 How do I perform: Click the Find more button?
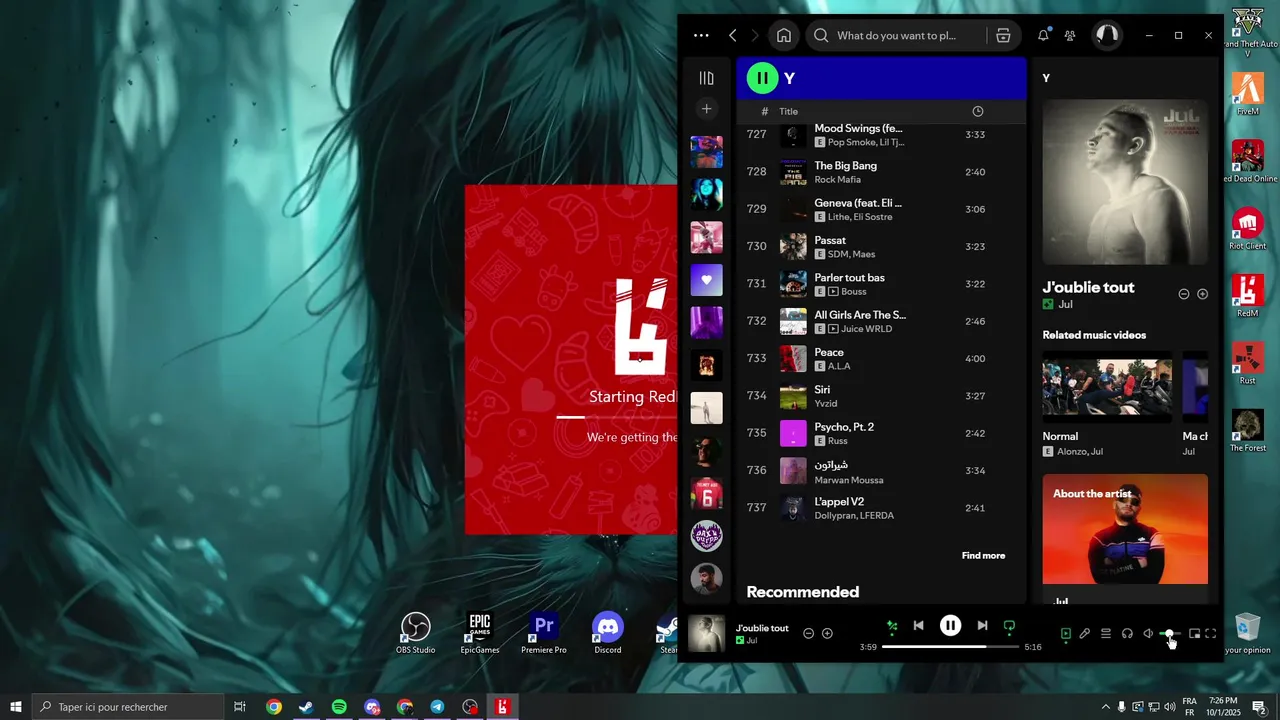click(983, 556)
